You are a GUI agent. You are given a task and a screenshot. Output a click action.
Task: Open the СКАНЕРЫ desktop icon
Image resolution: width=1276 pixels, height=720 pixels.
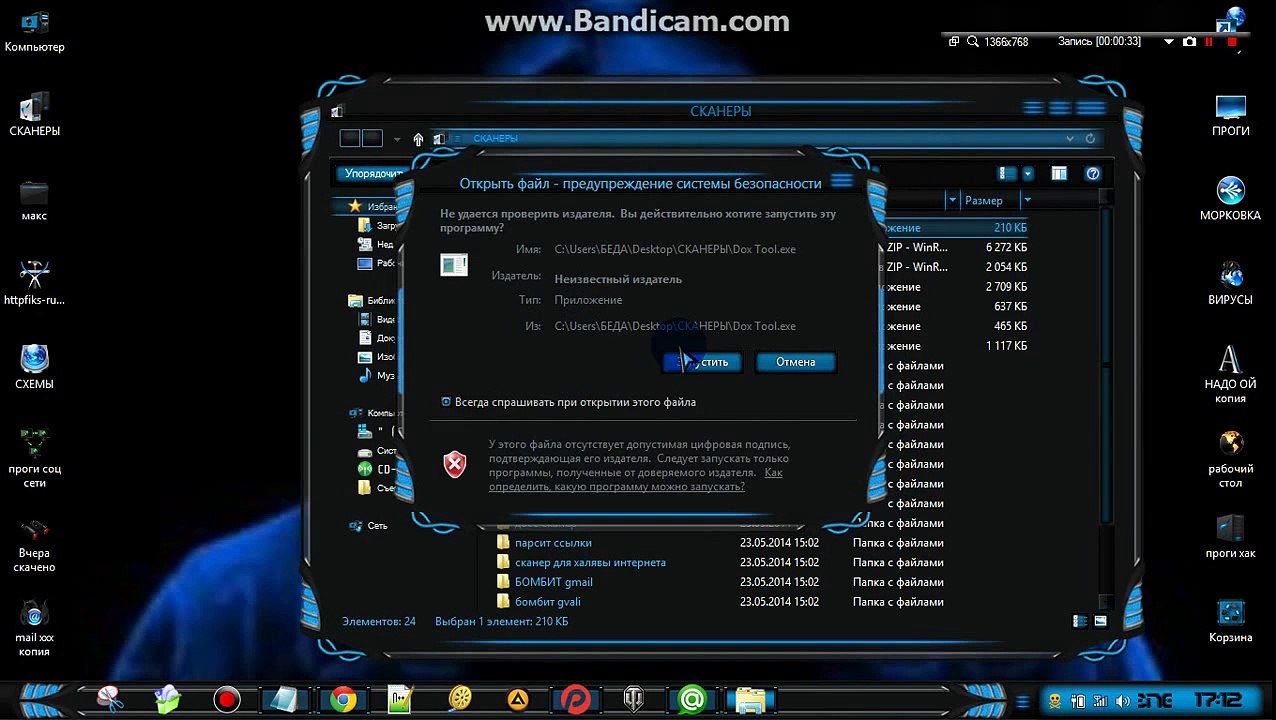point(34,114)
